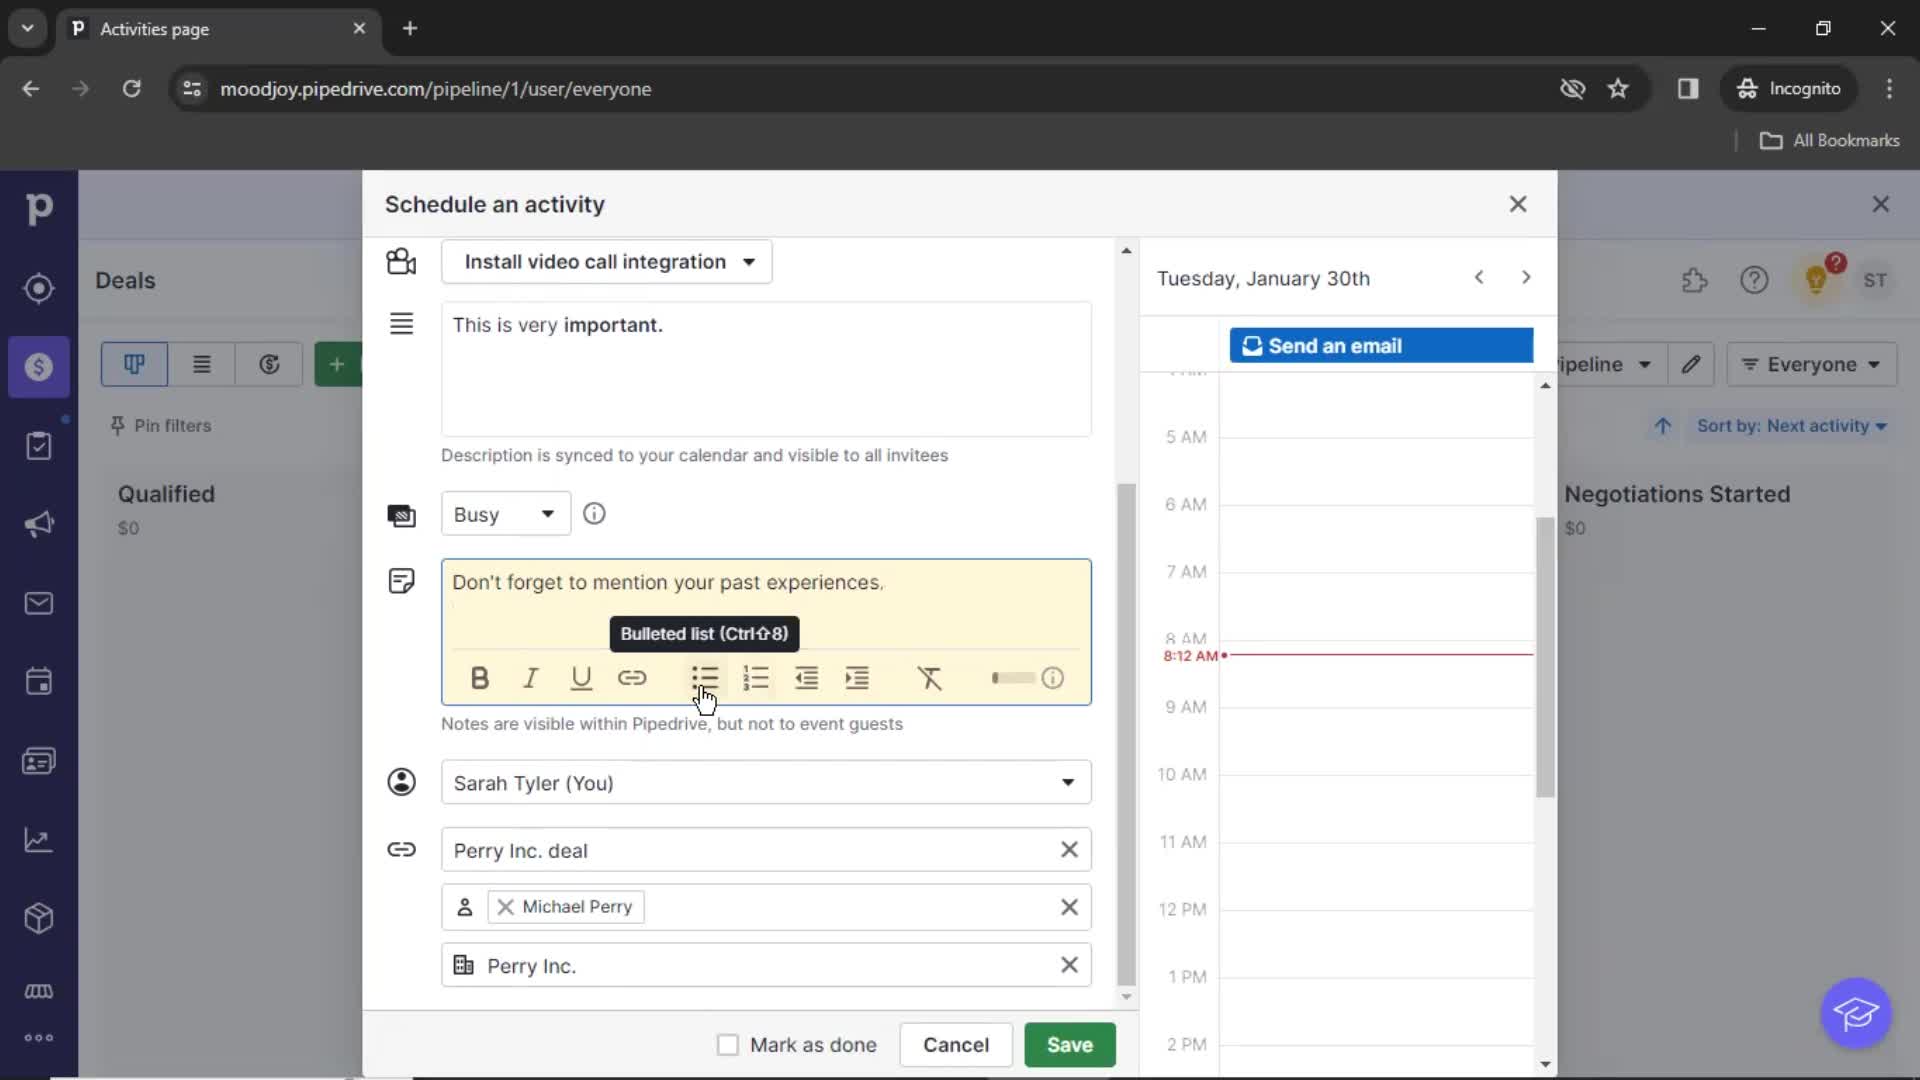This screenshot has width=1920, height=1080.
Task: Click the Underline formatting icon
Action: [x=582, y=678]
